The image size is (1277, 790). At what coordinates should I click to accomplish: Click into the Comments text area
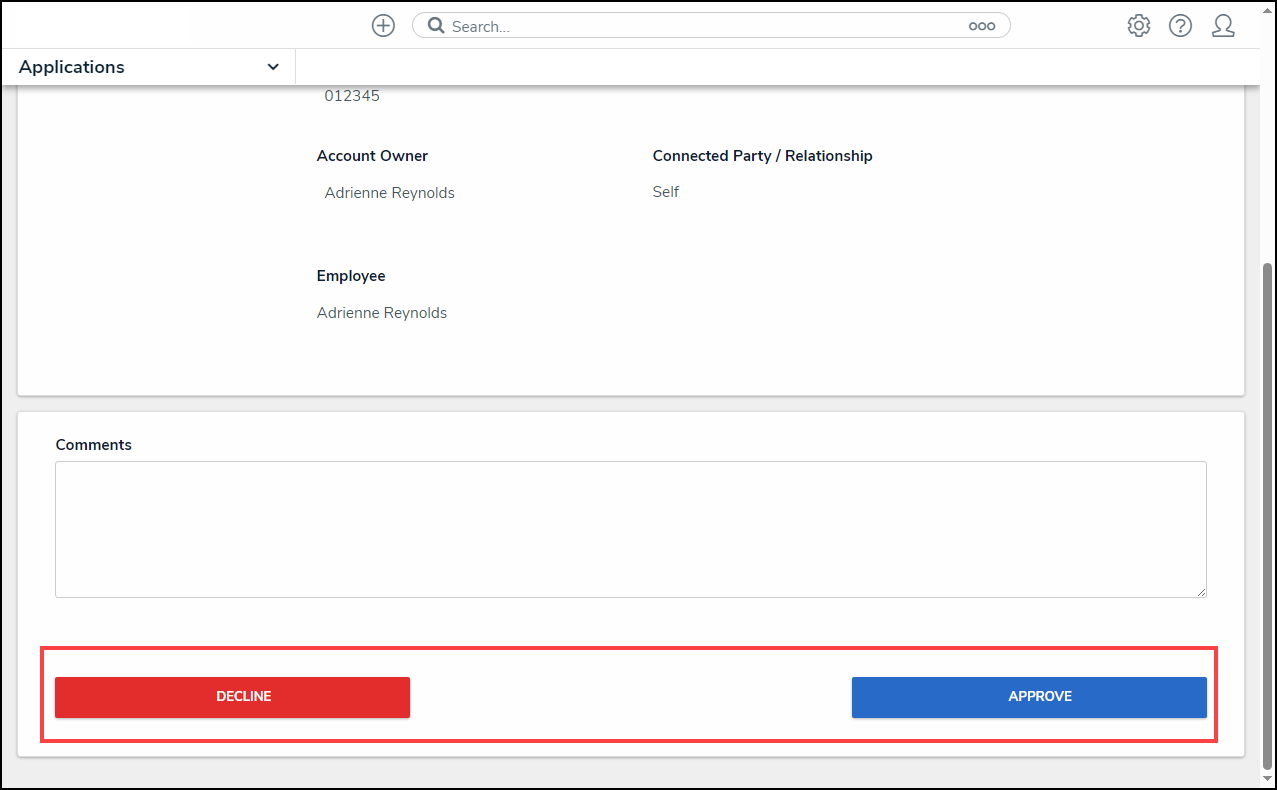point(630,529)
